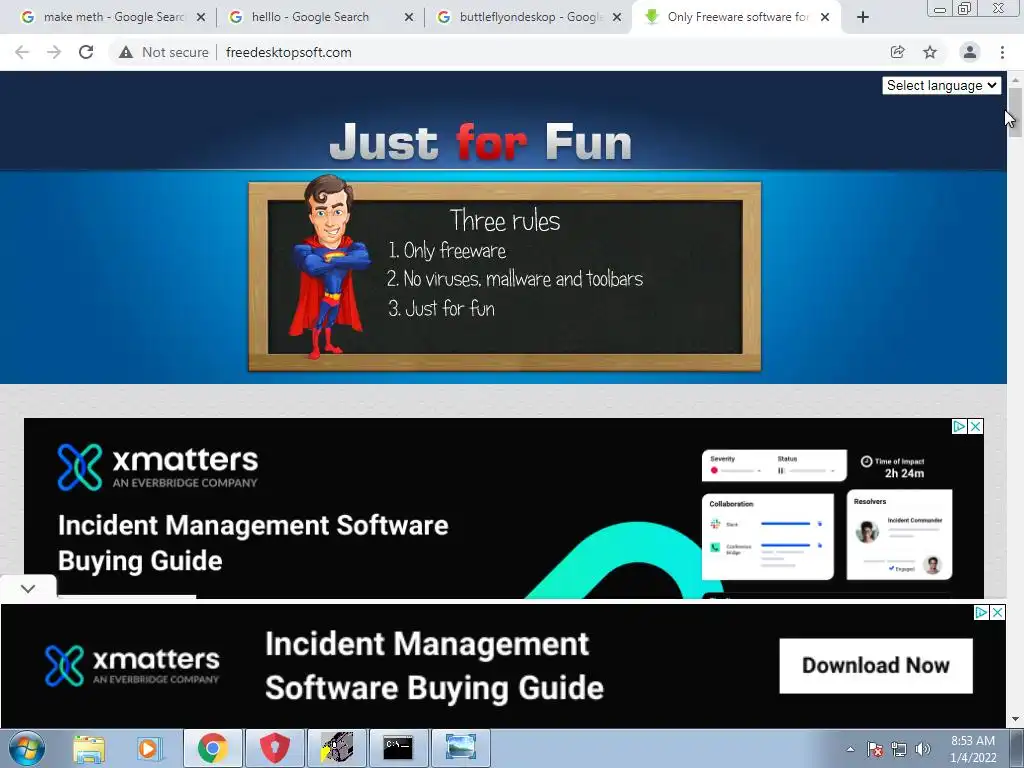Close the 'Only Freeware software' tab
This screenshot has height=768, width=1024.
[x=825, y=18]
